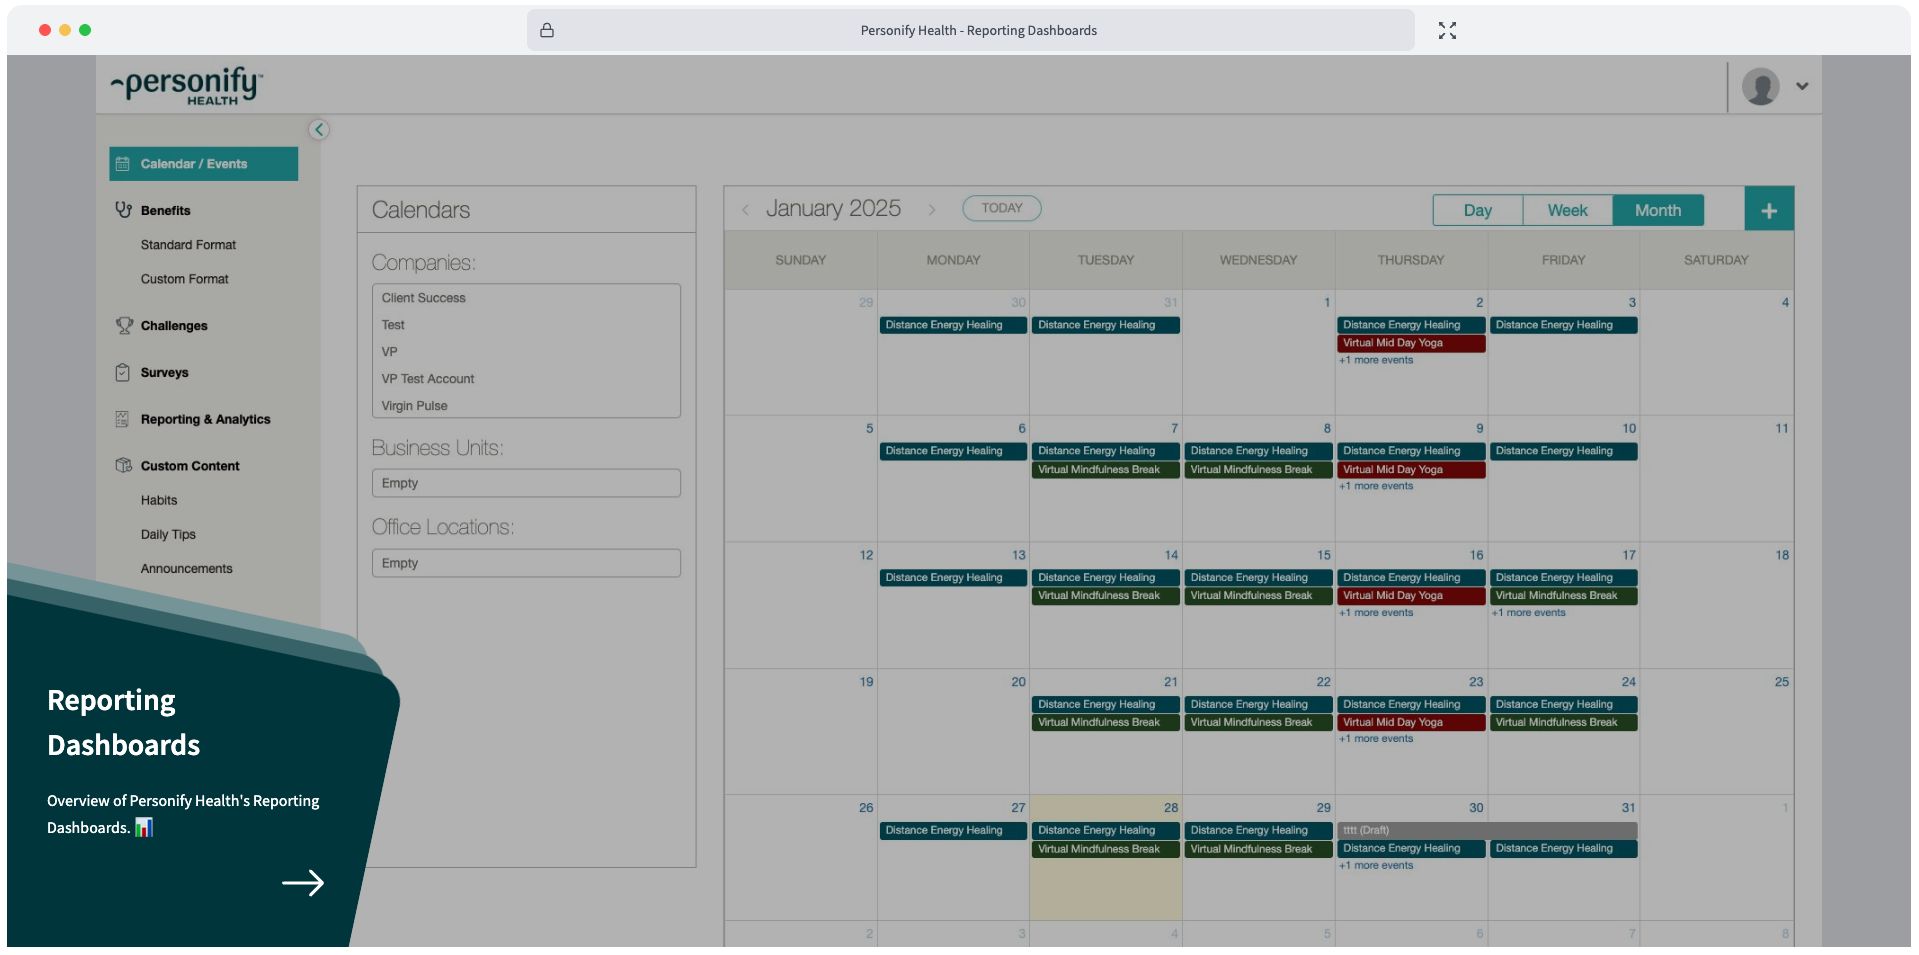Open Distance Energy Healing on January 13
Screen dimensions: 1919x955
pyautogui.click(x=953, y=578)
